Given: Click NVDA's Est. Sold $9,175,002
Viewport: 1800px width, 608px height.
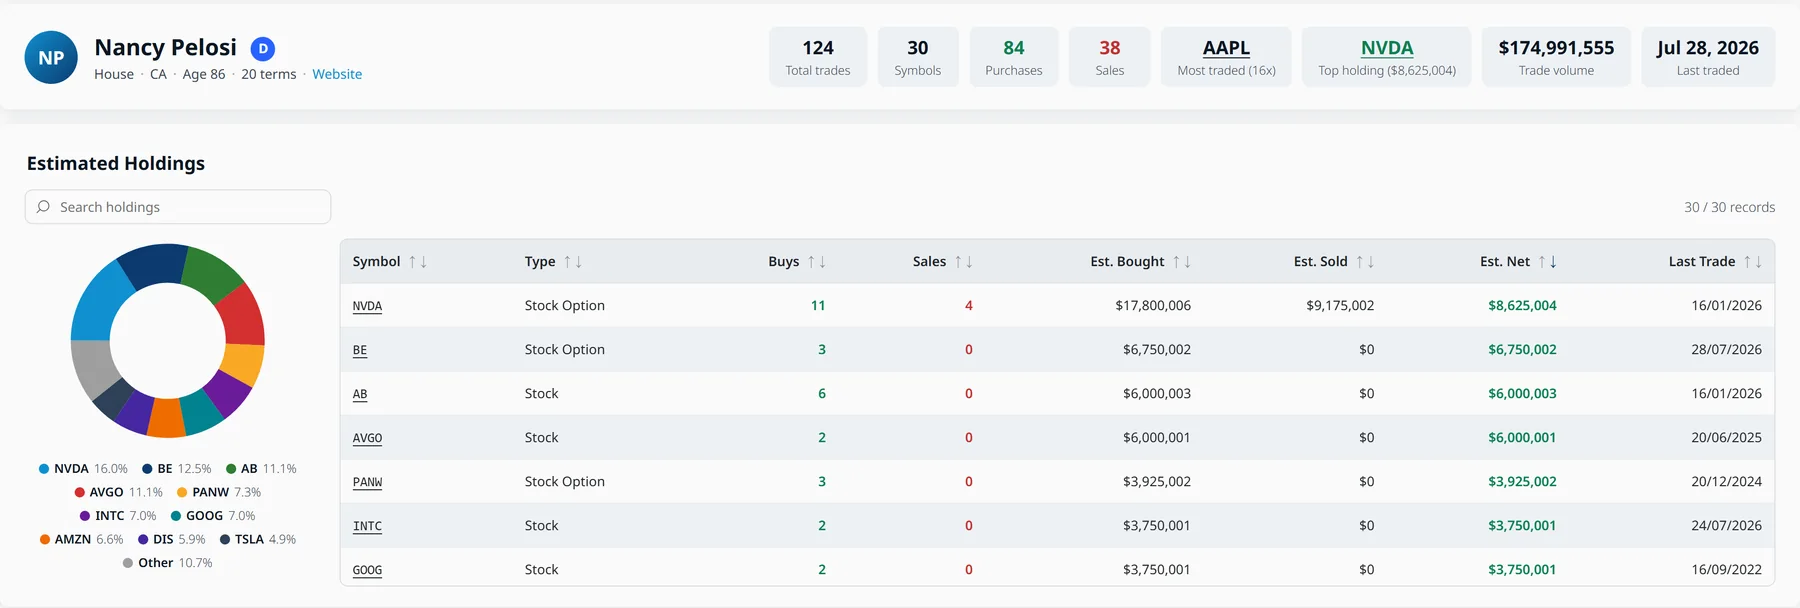Looking at the screenshot, I should click(x=1340, y=306).
